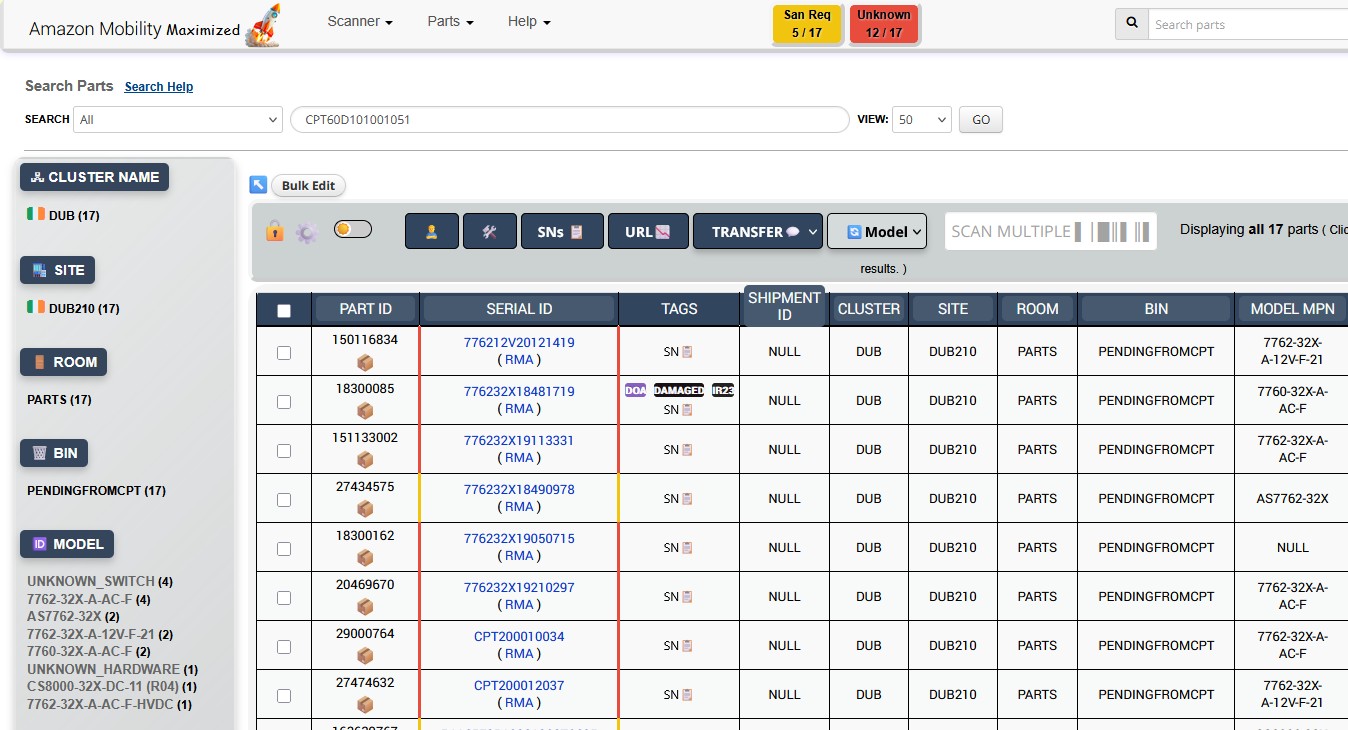The height and width of the screenshot is (730, 1348).
Task: Click the search magnifier icon top right
Action: click(x=1130, y=22)
